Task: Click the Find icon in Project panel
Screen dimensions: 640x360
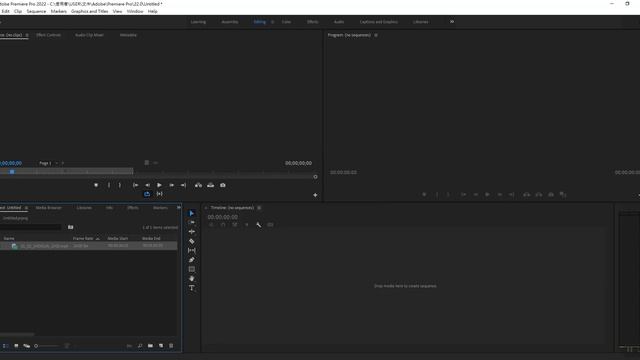Action: point(140,346)
